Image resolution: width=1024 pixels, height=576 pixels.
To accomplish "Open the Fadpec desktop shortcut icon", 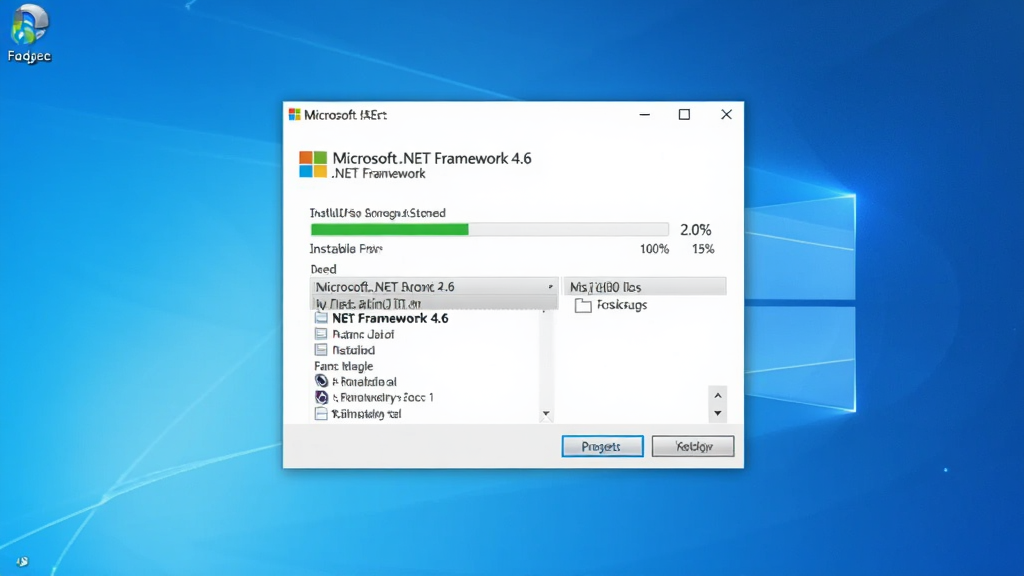I will (29, 33).
